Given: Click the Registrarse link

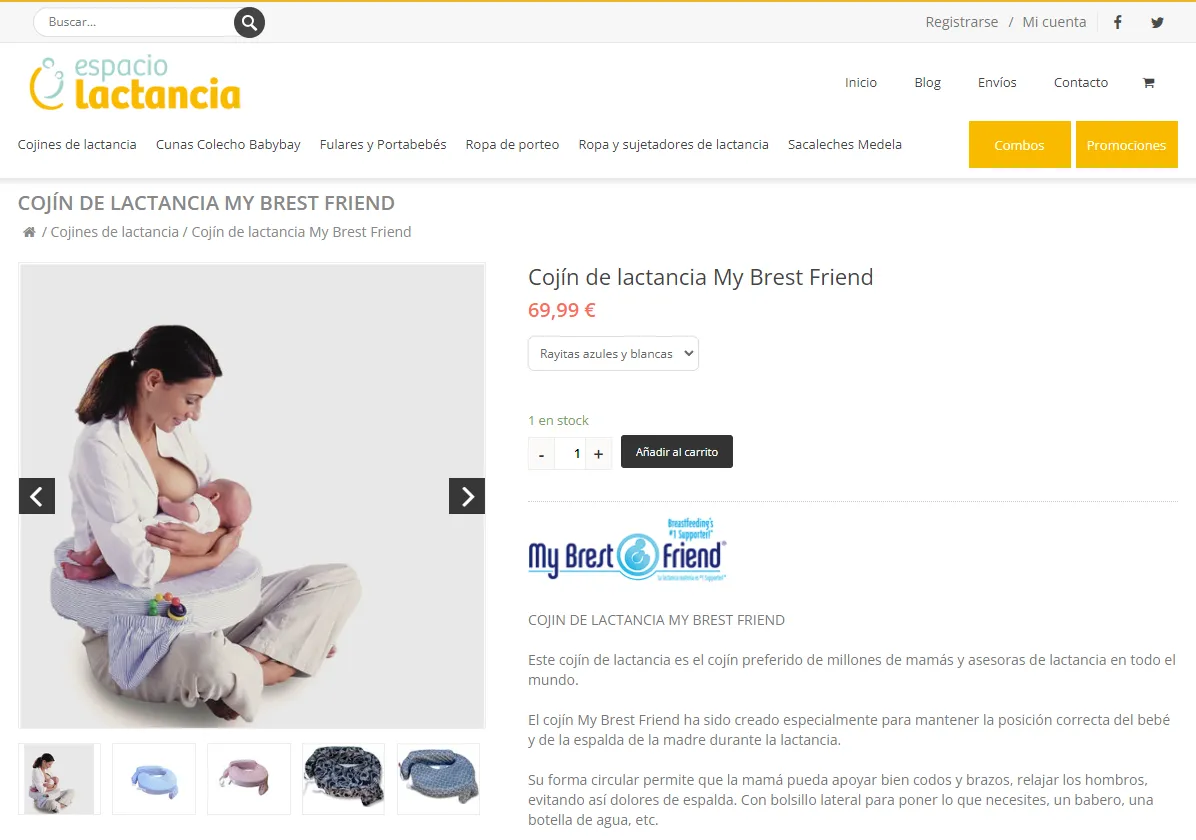Looking at the screenshot, I should tap(961, 22).
